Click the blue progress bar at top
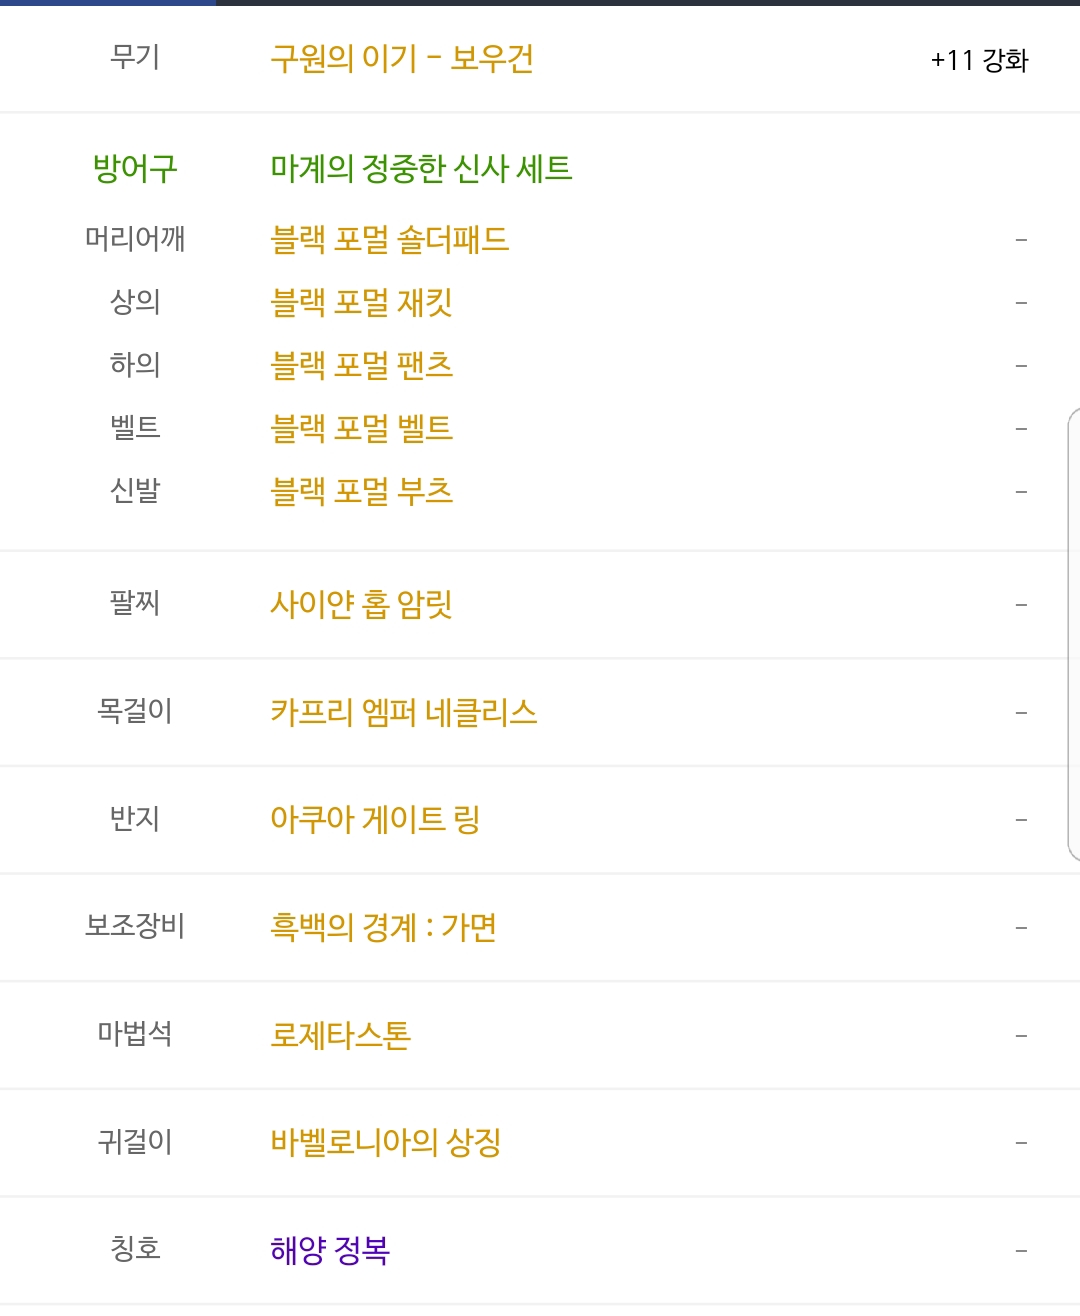The width and height of the screenshot is (1080, 1316). click(x=108, y=3)
